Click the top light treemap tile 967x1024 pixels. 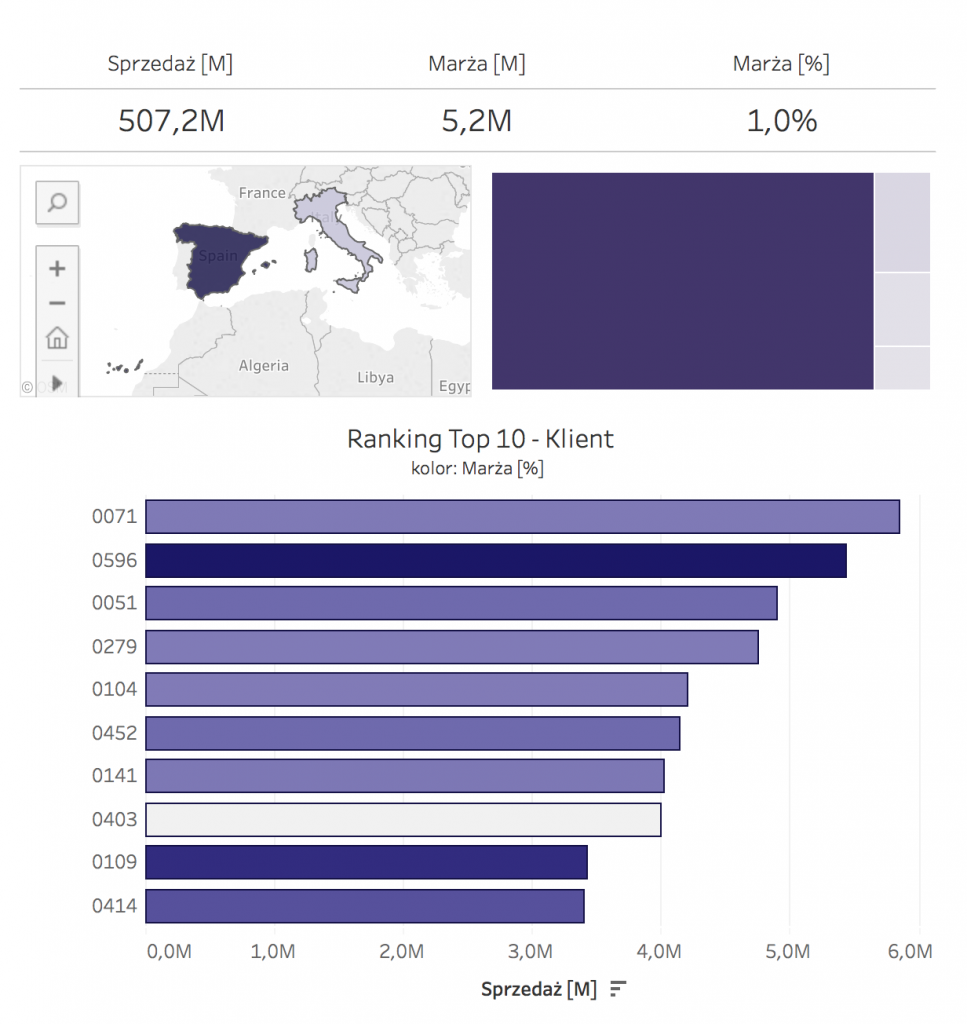902,221
